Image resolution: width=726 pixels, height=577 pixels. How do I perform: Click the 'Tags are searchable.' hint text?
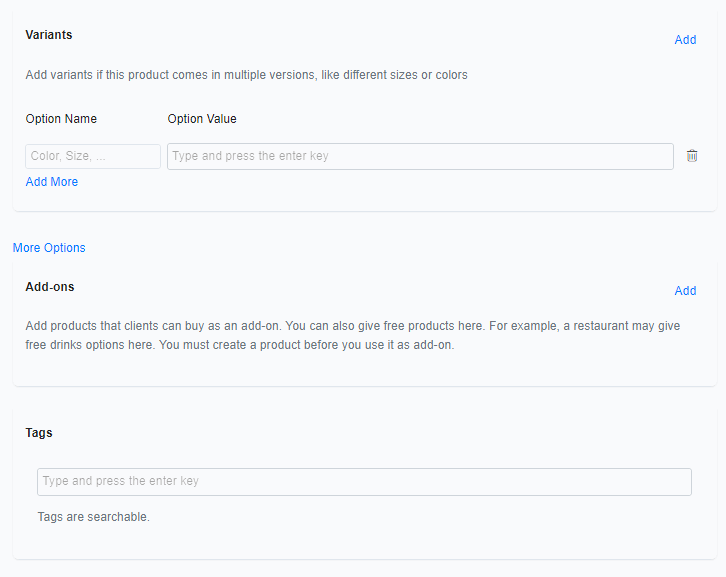tap(93, 517)
